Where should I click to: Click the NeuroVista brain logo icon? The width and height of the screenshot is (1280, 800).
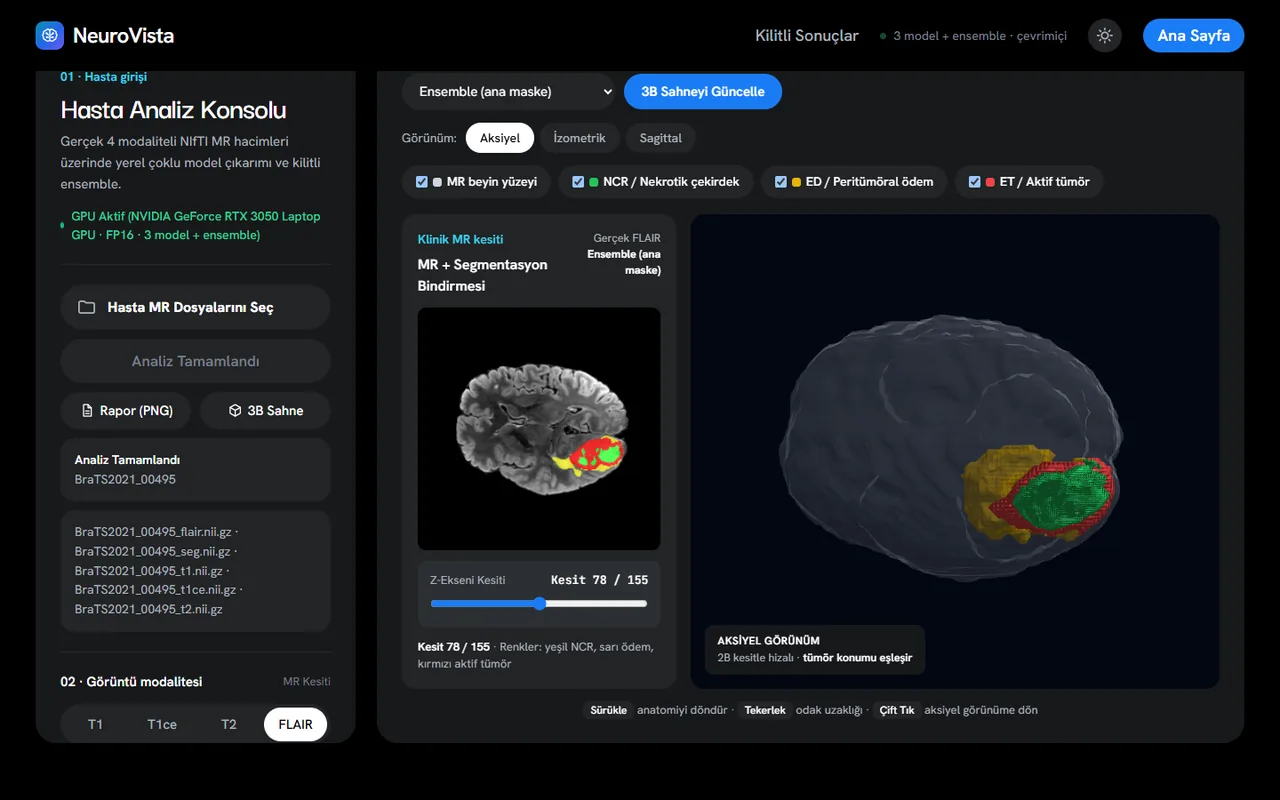pyautogui.click(x=50, y=36)
